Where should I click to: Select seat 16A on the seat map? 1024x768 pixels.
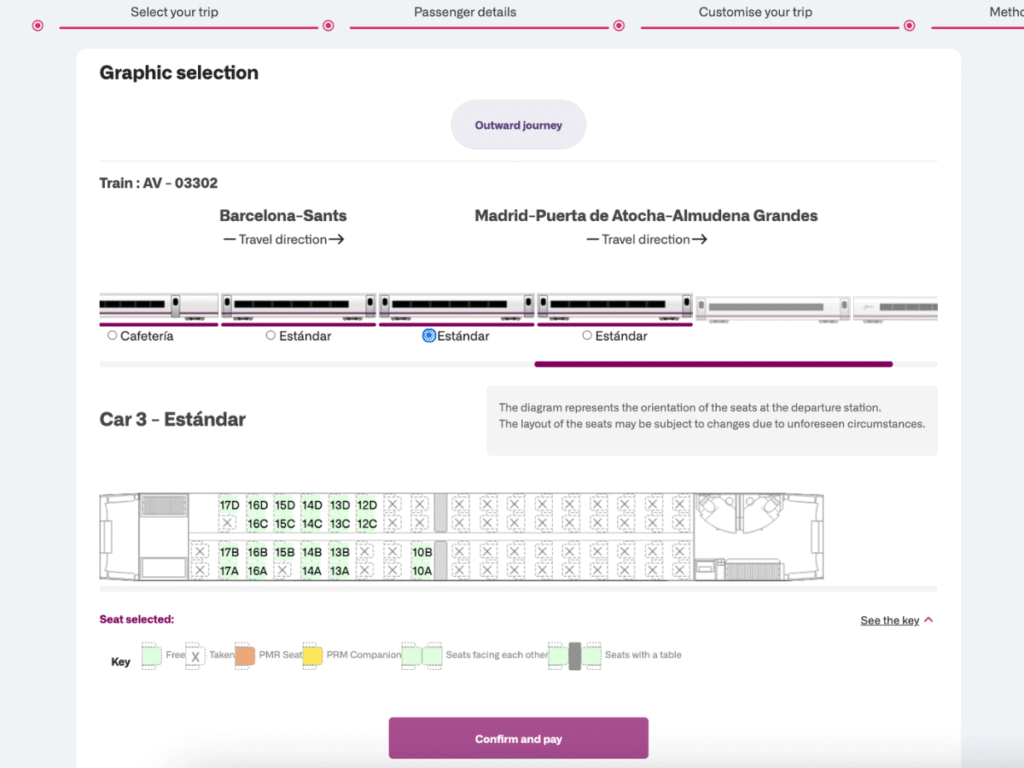click(x=257, y=571)
